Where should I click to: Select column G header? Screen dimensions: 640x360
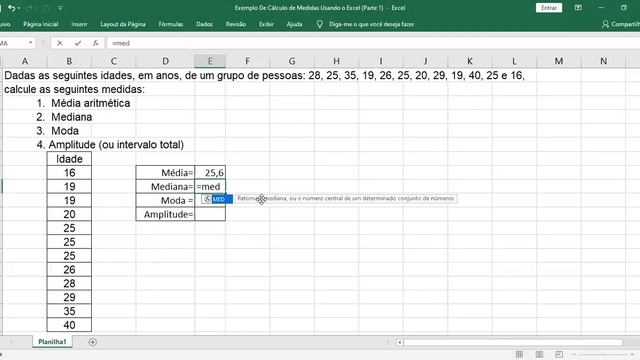pyautogui.click(x=292, y=61)
